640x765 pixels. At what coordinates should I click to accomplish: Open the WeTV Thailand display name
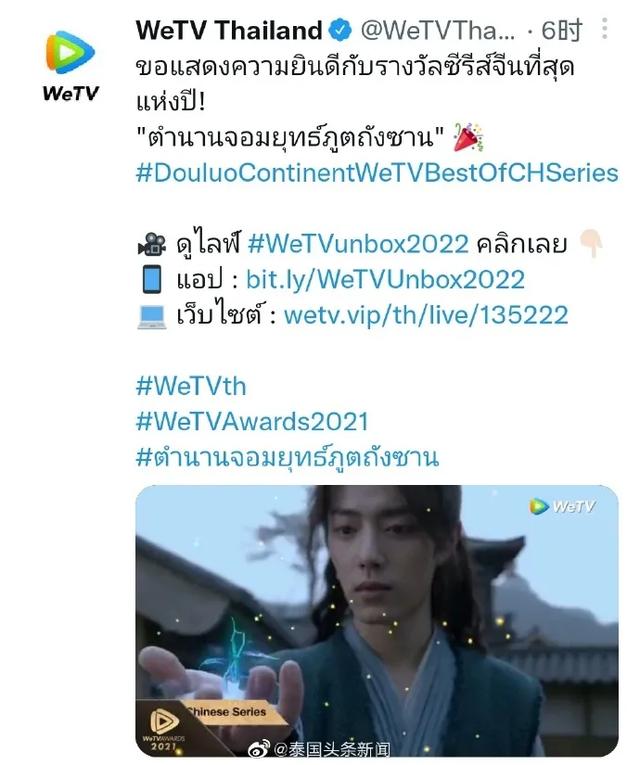[x=228, y=30]
